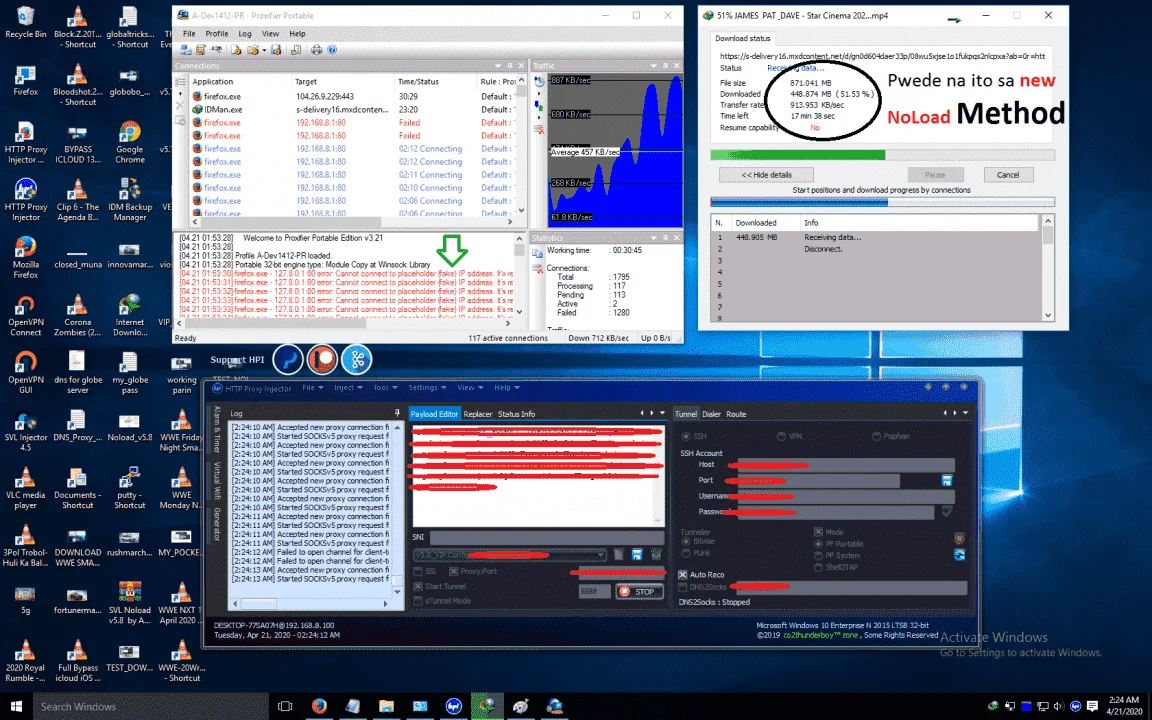This screenshot has width=1152, height=720.
Task: Open Proxy Servers icon in Proxifier toolbar
Action: [x=185, y=50]
